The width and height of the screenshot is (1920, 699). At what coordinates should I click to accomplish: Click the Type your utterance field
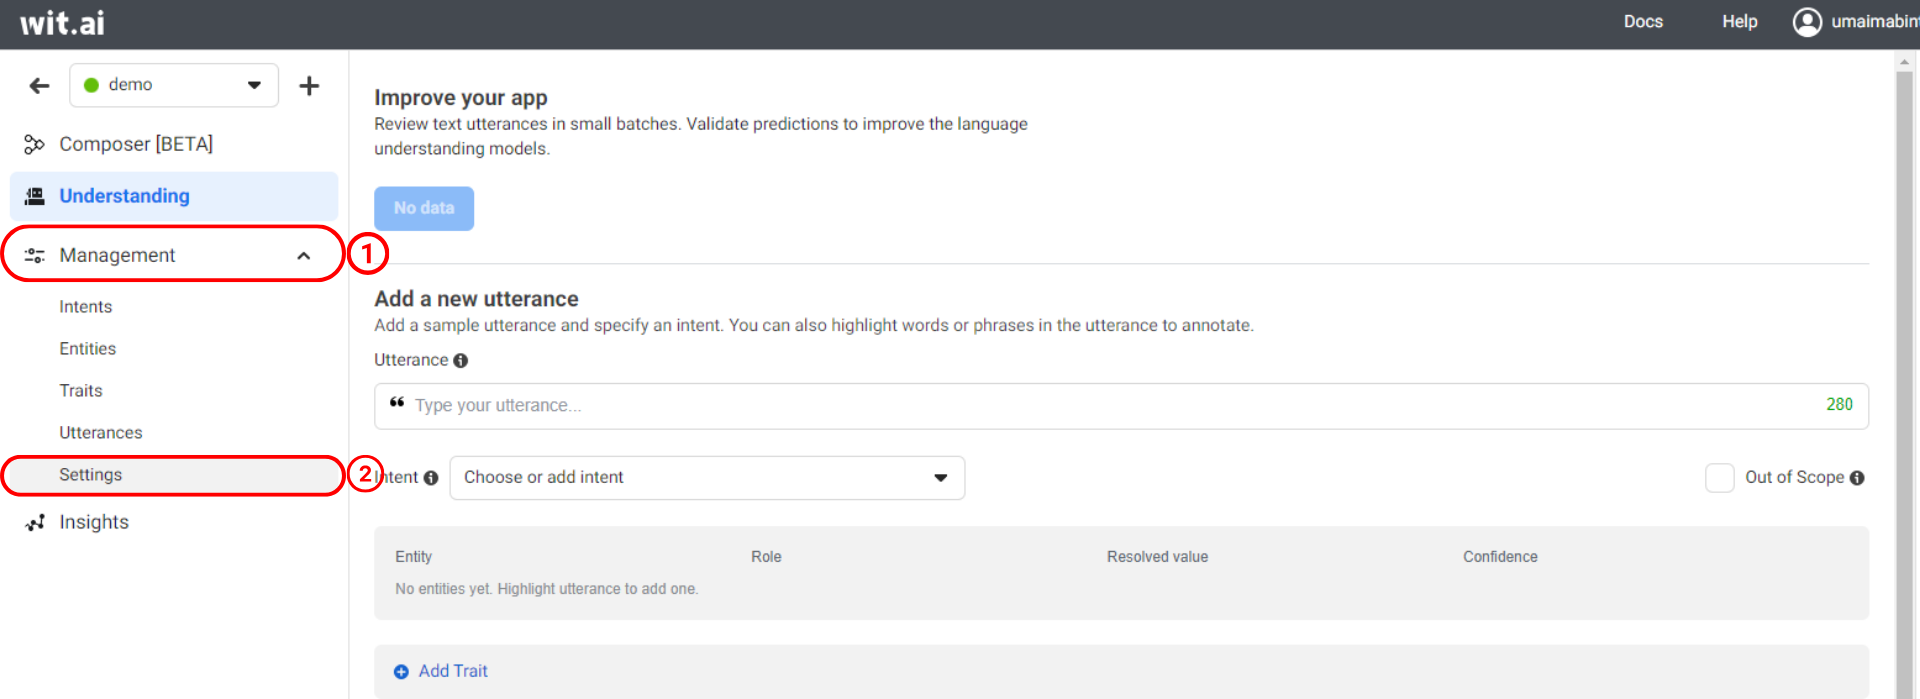(x=1100, y=406)
